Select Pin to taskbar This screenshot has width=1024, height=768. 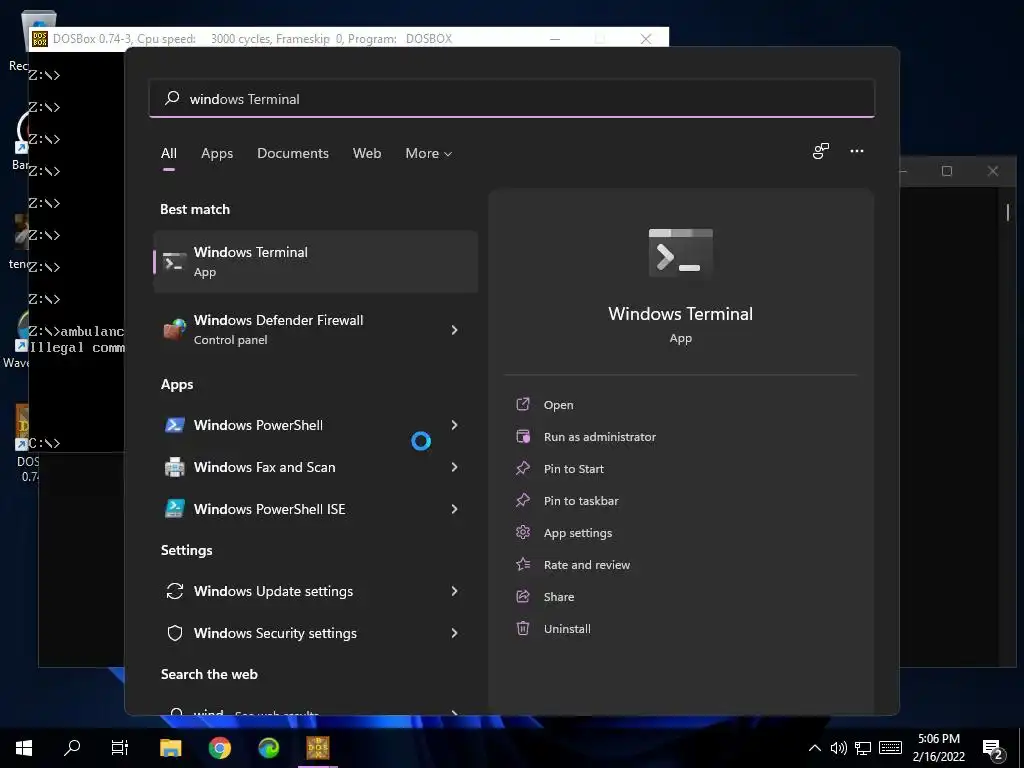(x=581, y=501)
